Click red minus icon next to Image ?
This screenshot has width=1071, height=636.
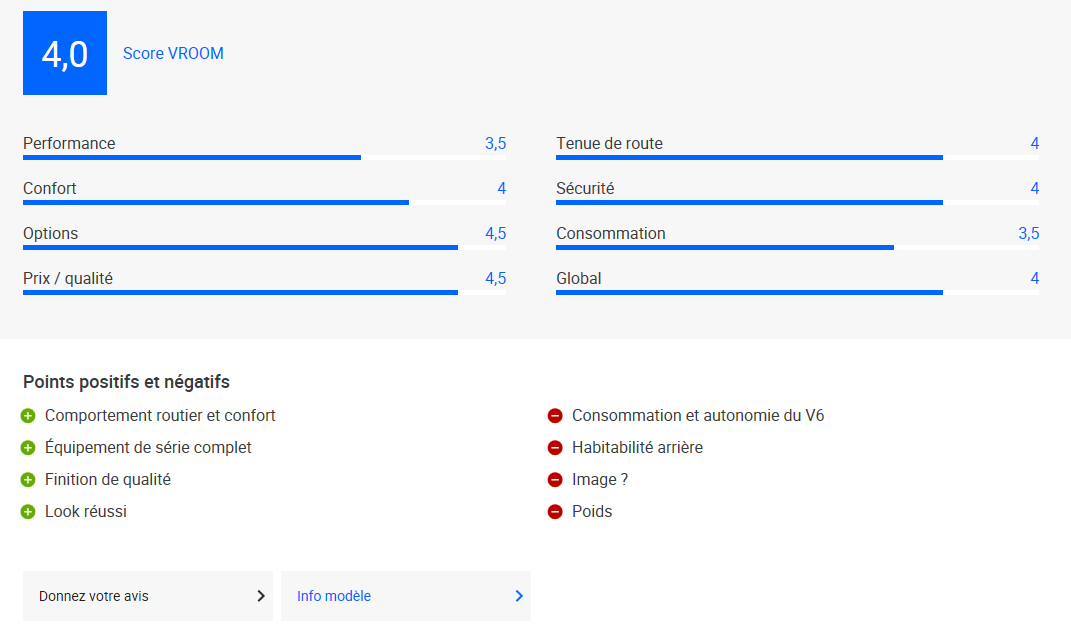click(x=555, y=480)
